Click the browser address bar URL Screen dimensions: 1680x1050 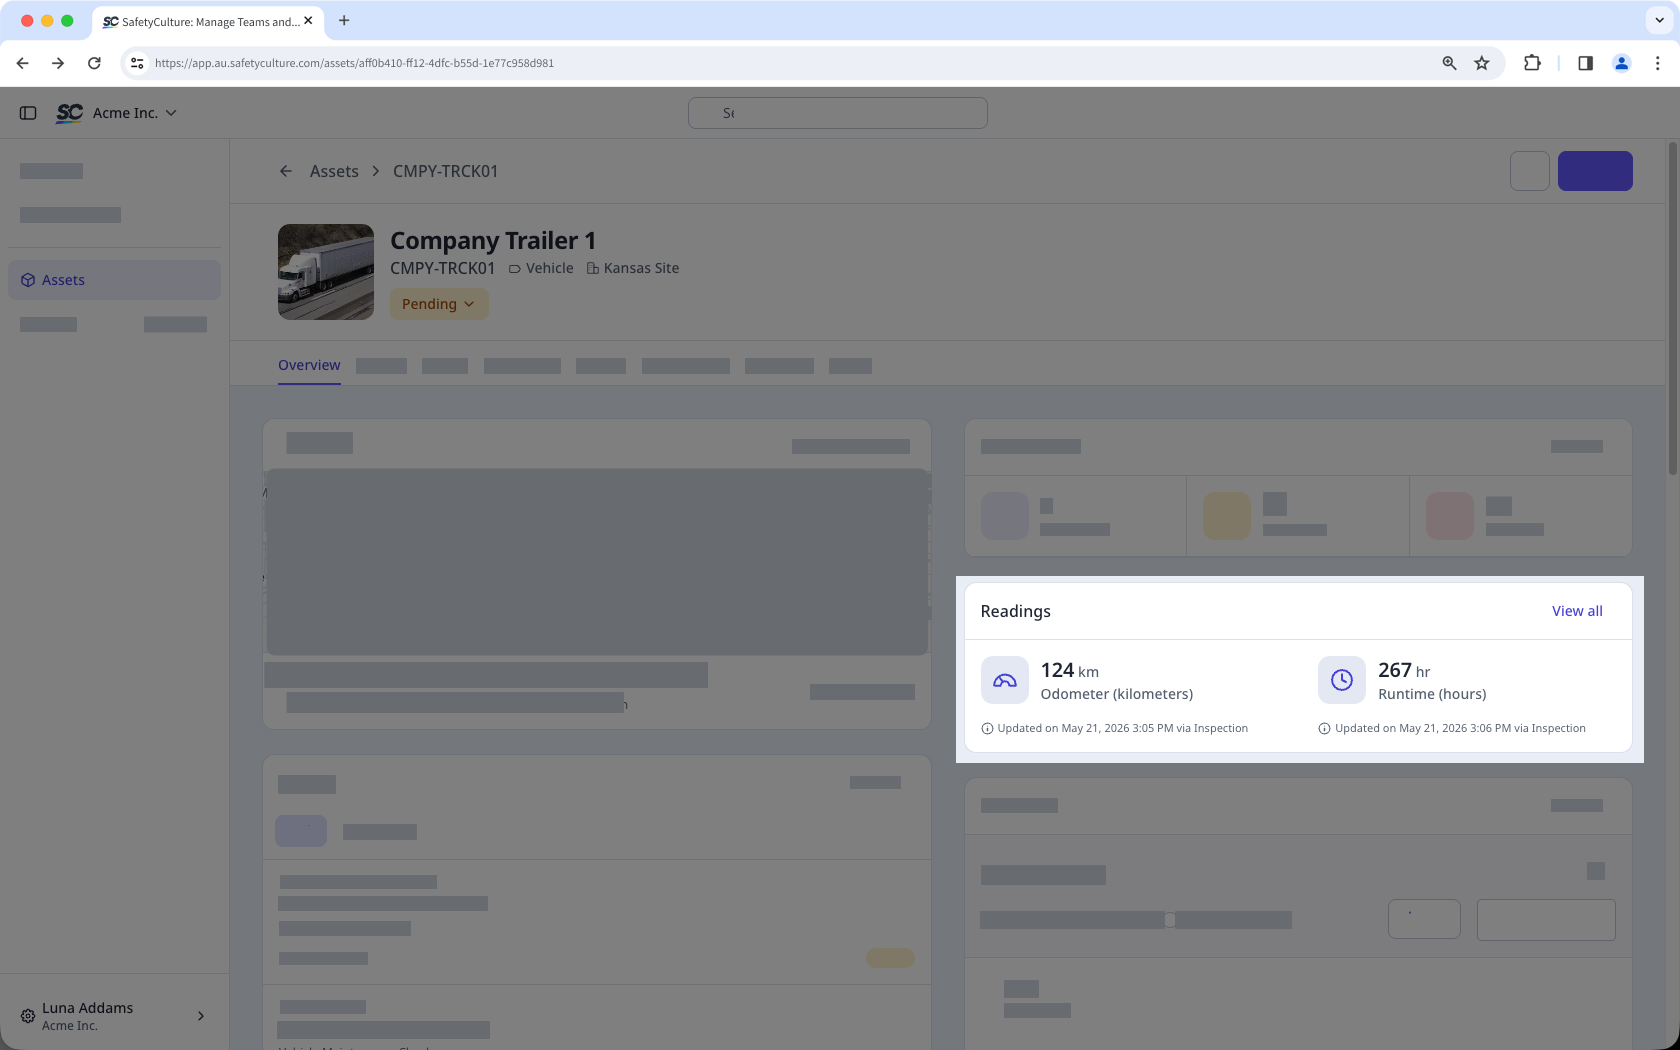tap(354, 63)
